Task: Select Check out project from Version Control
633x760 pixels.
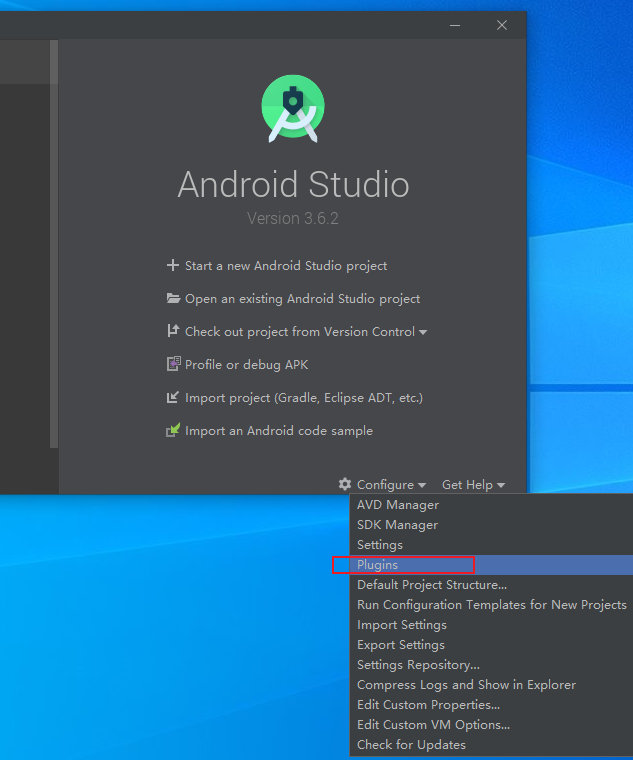Action: tap(300, 332)
